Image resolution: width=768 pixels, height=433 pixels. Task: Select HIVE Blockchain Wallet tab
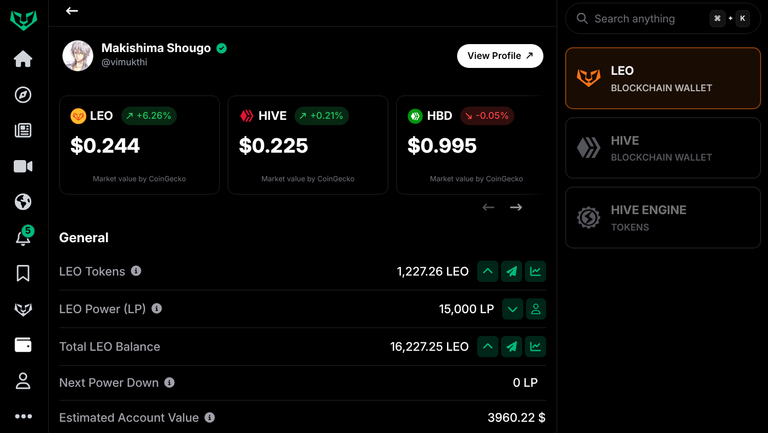663,148
